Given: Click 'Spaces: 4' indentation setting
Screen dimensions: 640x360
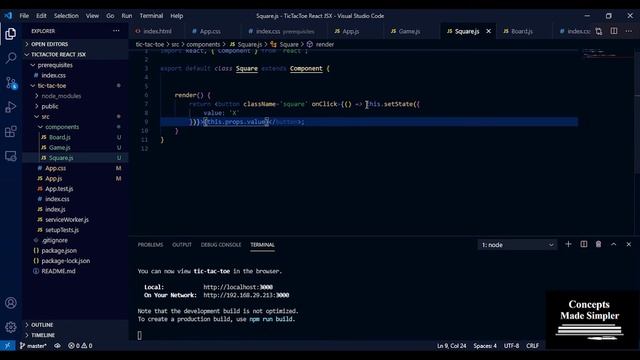Looking at the screenshot, I should click(x=485, y=346).
